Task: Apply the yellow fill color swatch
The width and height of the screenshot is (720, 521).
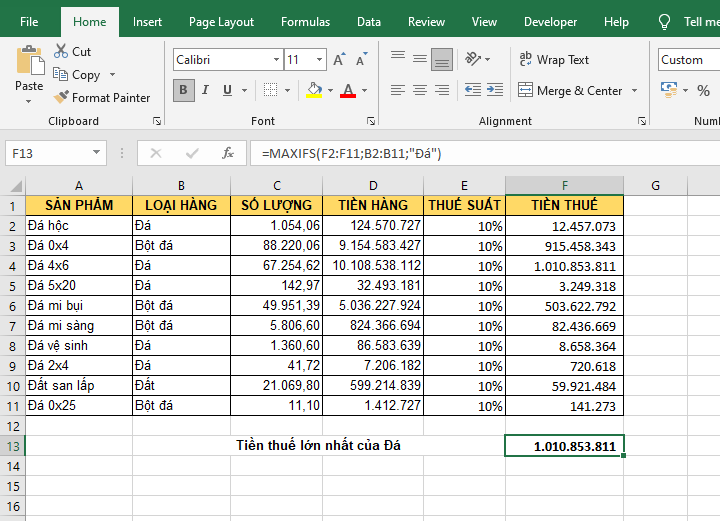Action: [x=314, y=91]
